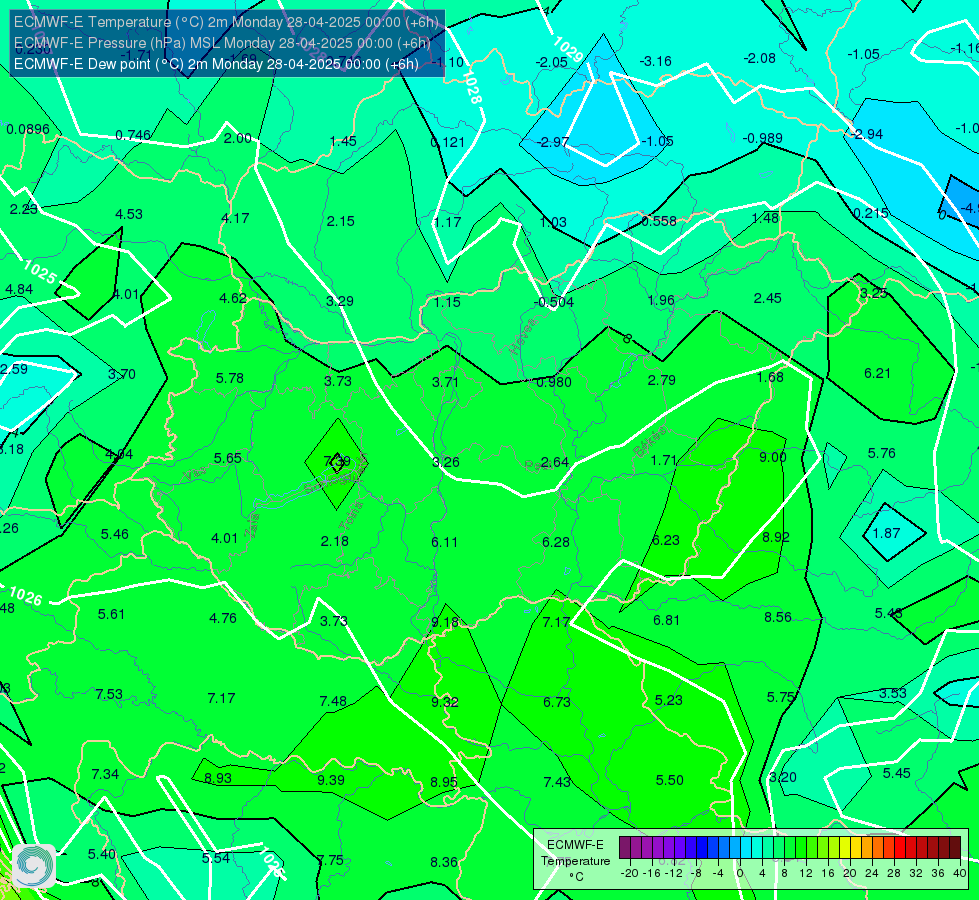Click the ECMWF-E Temperature °C legend title
The image size is (979, 900).
pos(575,861)
